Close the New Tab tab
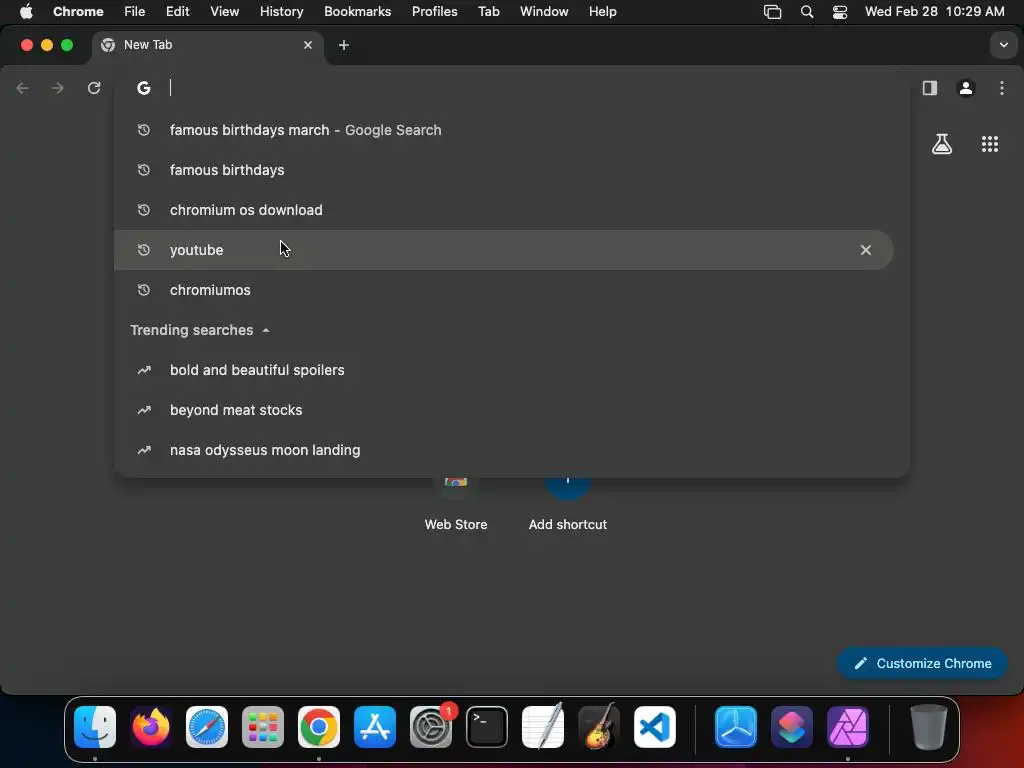The width and height of the screenshot is (1024, 768). (308, 45)
